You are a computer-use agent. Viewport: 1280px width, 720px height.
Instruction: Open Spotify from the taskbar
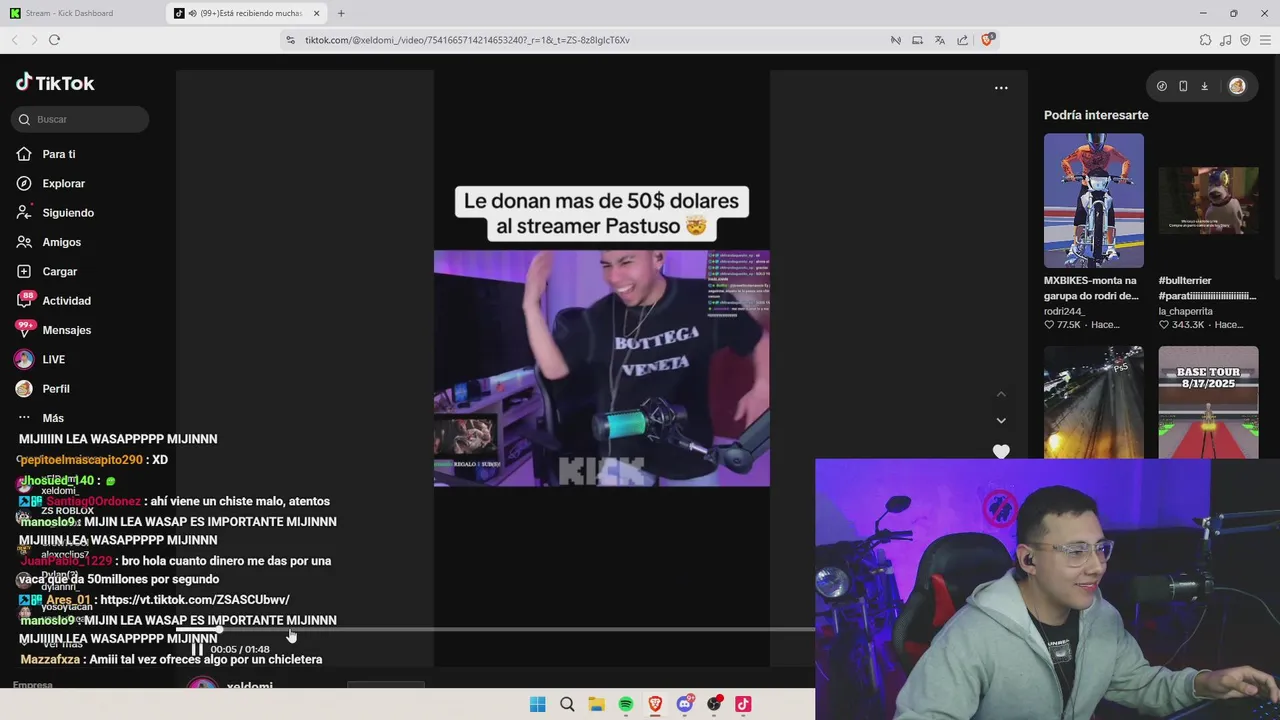click(x=626, y=704)
